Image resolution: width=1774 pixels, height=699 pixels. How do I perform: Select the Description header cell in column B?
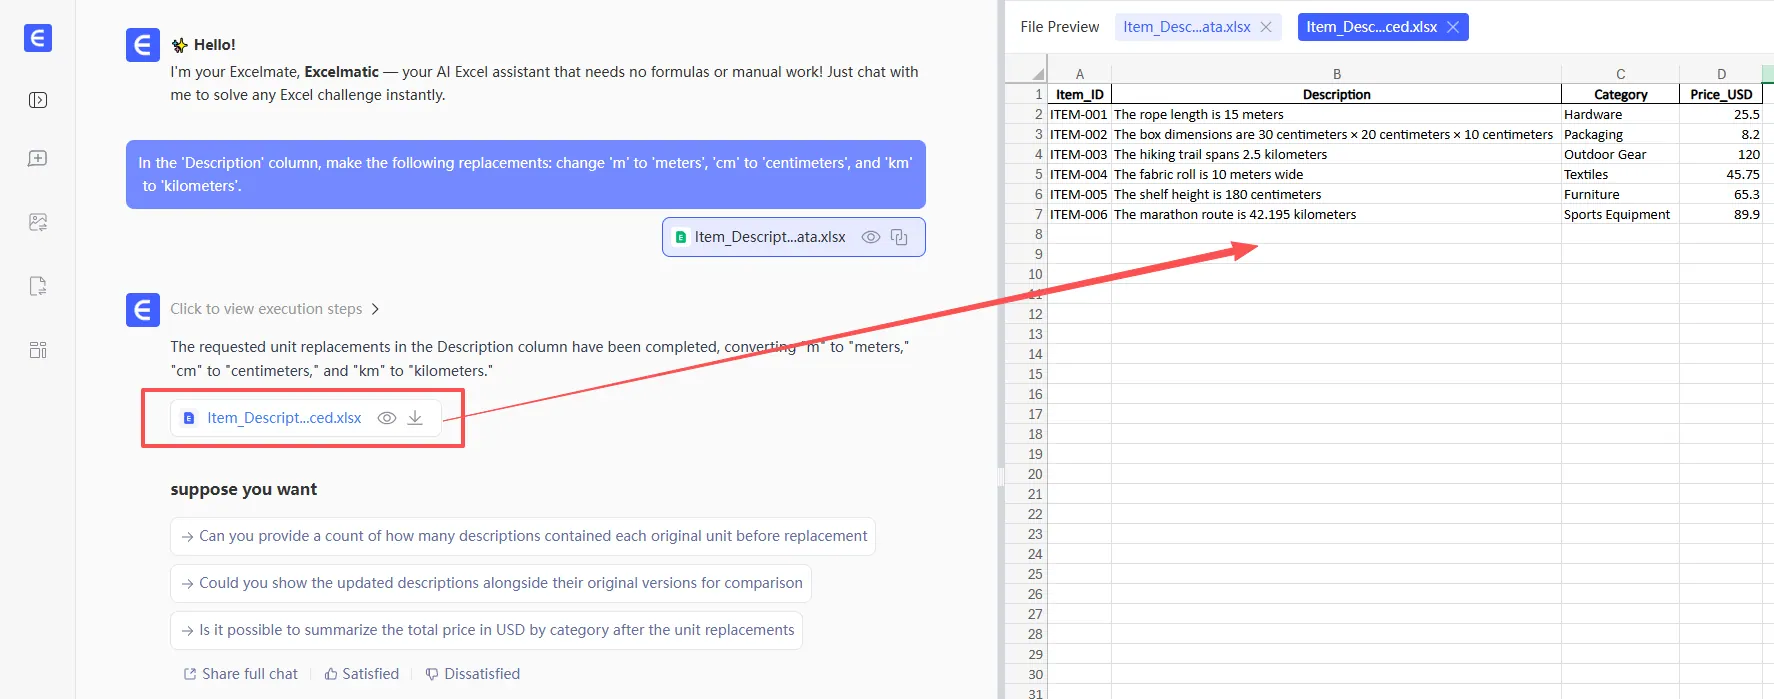click(x=1336, y=94)
